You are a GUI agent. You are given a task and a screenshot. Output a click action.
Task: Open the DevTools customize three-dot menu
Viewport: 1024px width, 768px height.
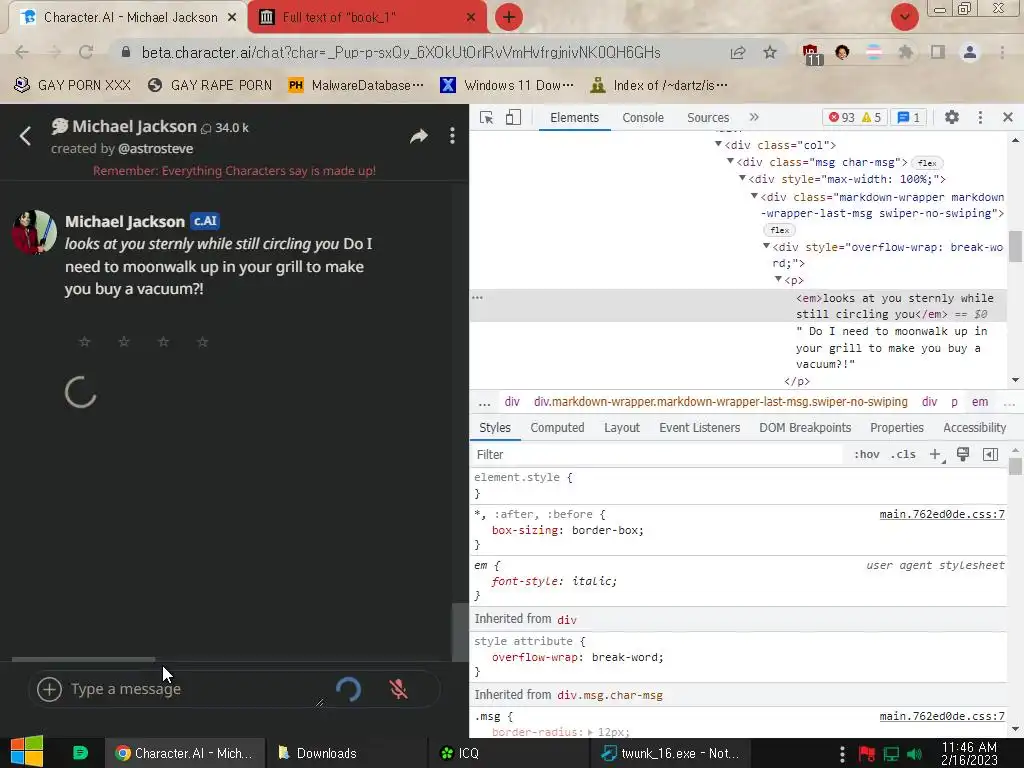point(980,118)
